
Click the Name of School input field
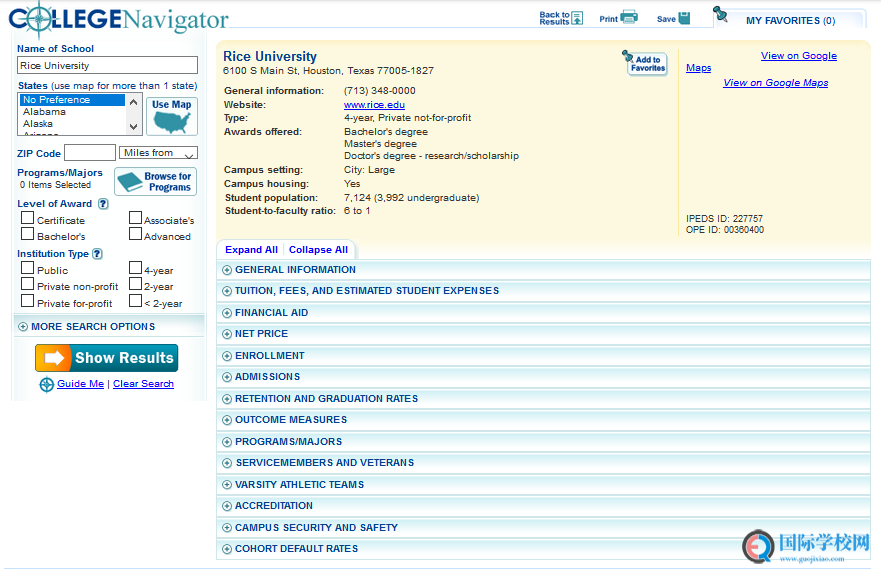tap(107, 65)
